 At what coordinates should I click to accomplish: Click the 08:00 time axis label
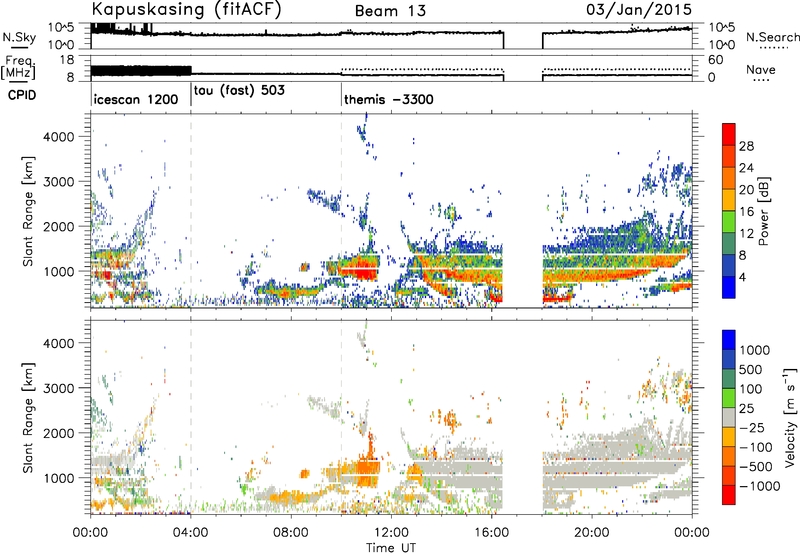point(291,533)
